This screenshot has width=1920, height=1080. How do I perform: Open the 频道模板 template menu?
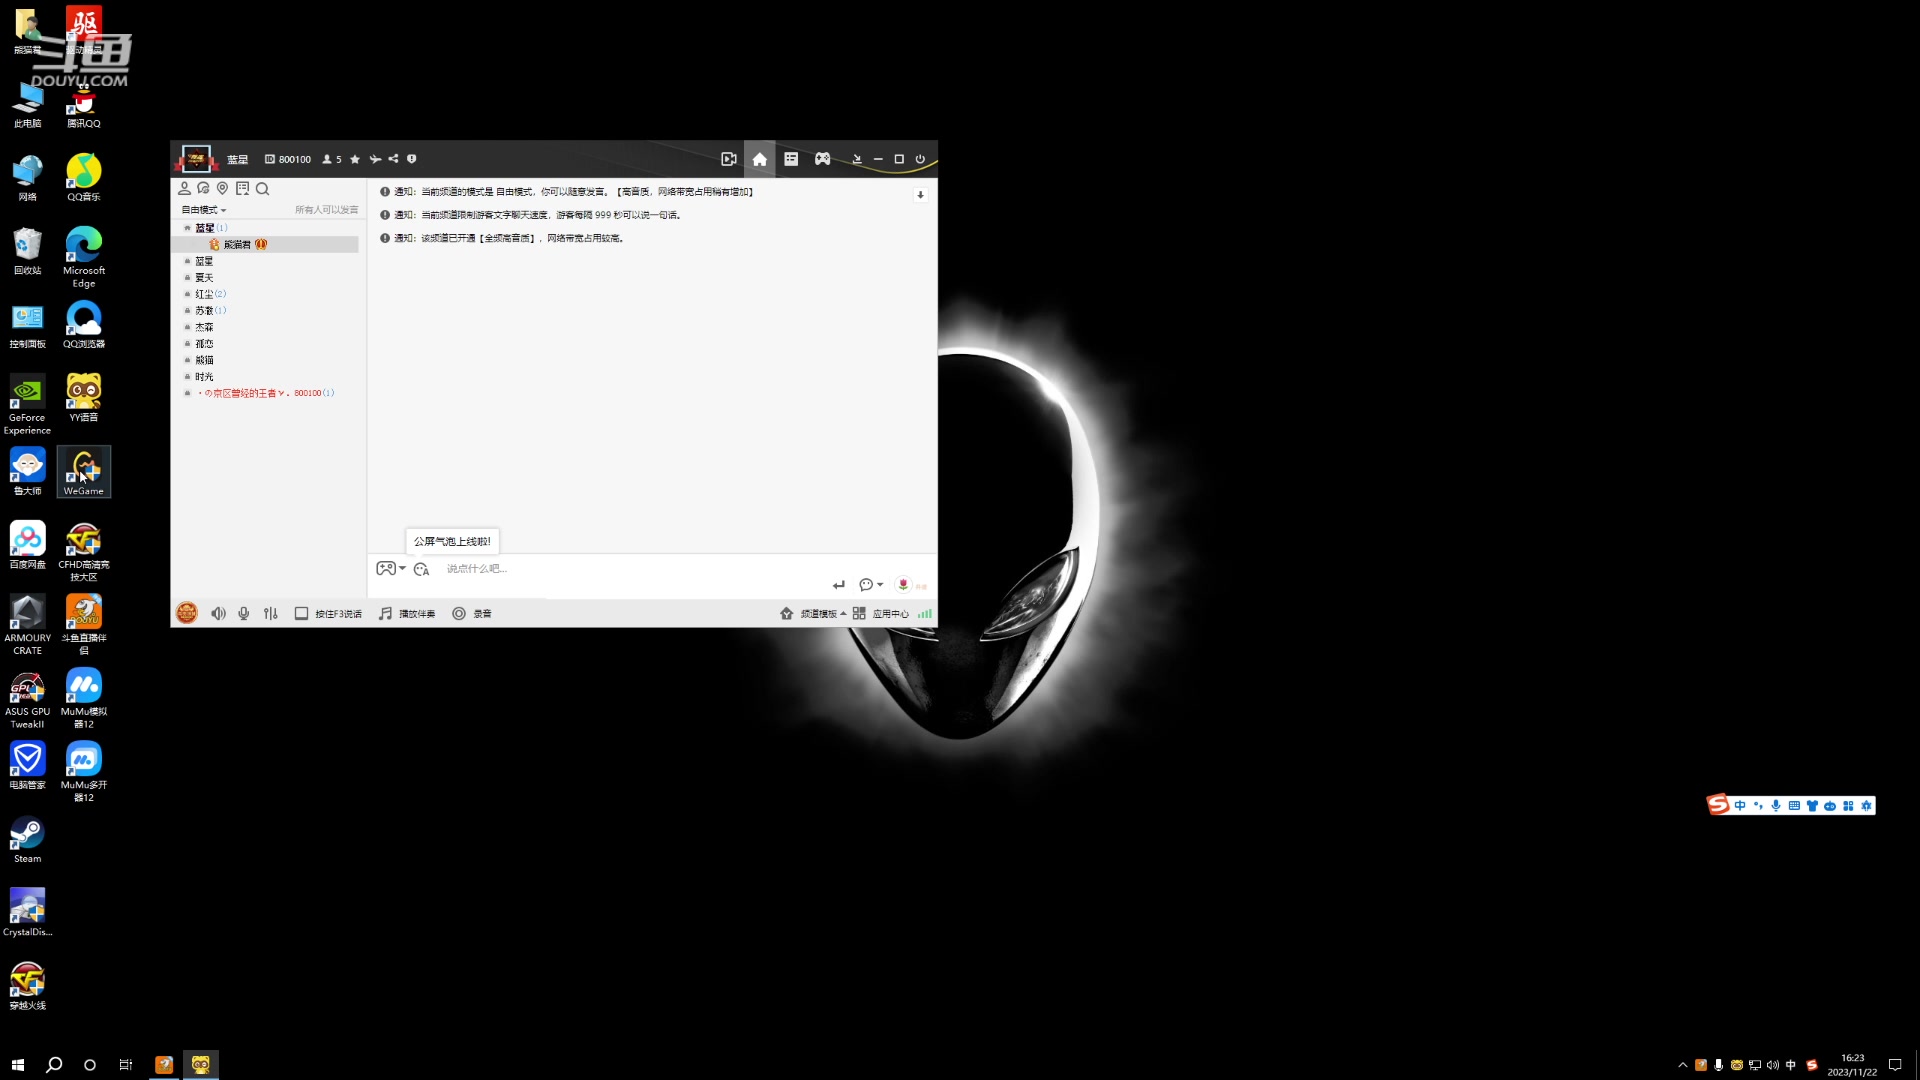(813, 613)
